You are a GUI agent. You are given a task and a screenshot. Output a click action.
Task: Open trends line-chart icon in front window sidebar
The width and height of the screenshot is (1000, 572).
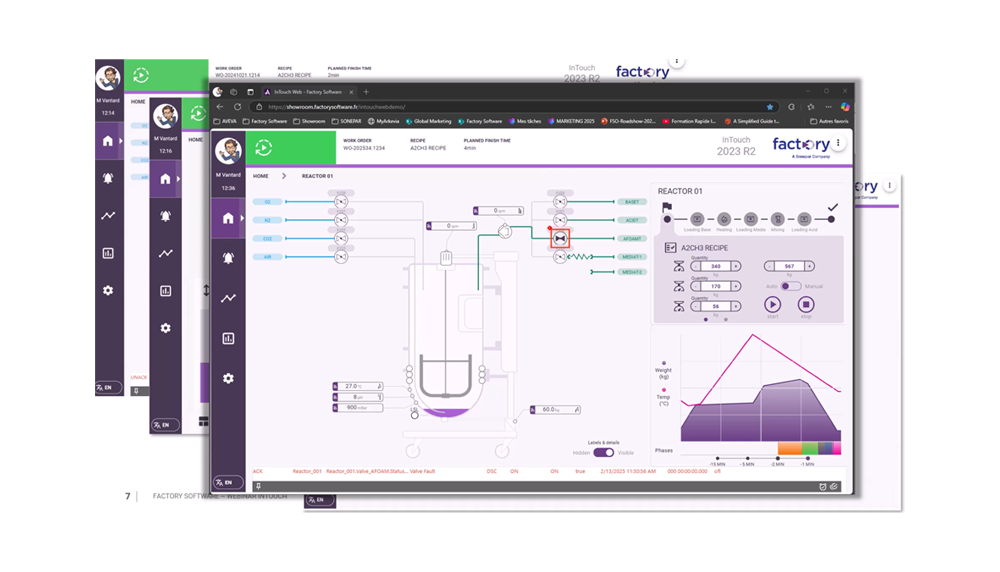pos(228,298)
